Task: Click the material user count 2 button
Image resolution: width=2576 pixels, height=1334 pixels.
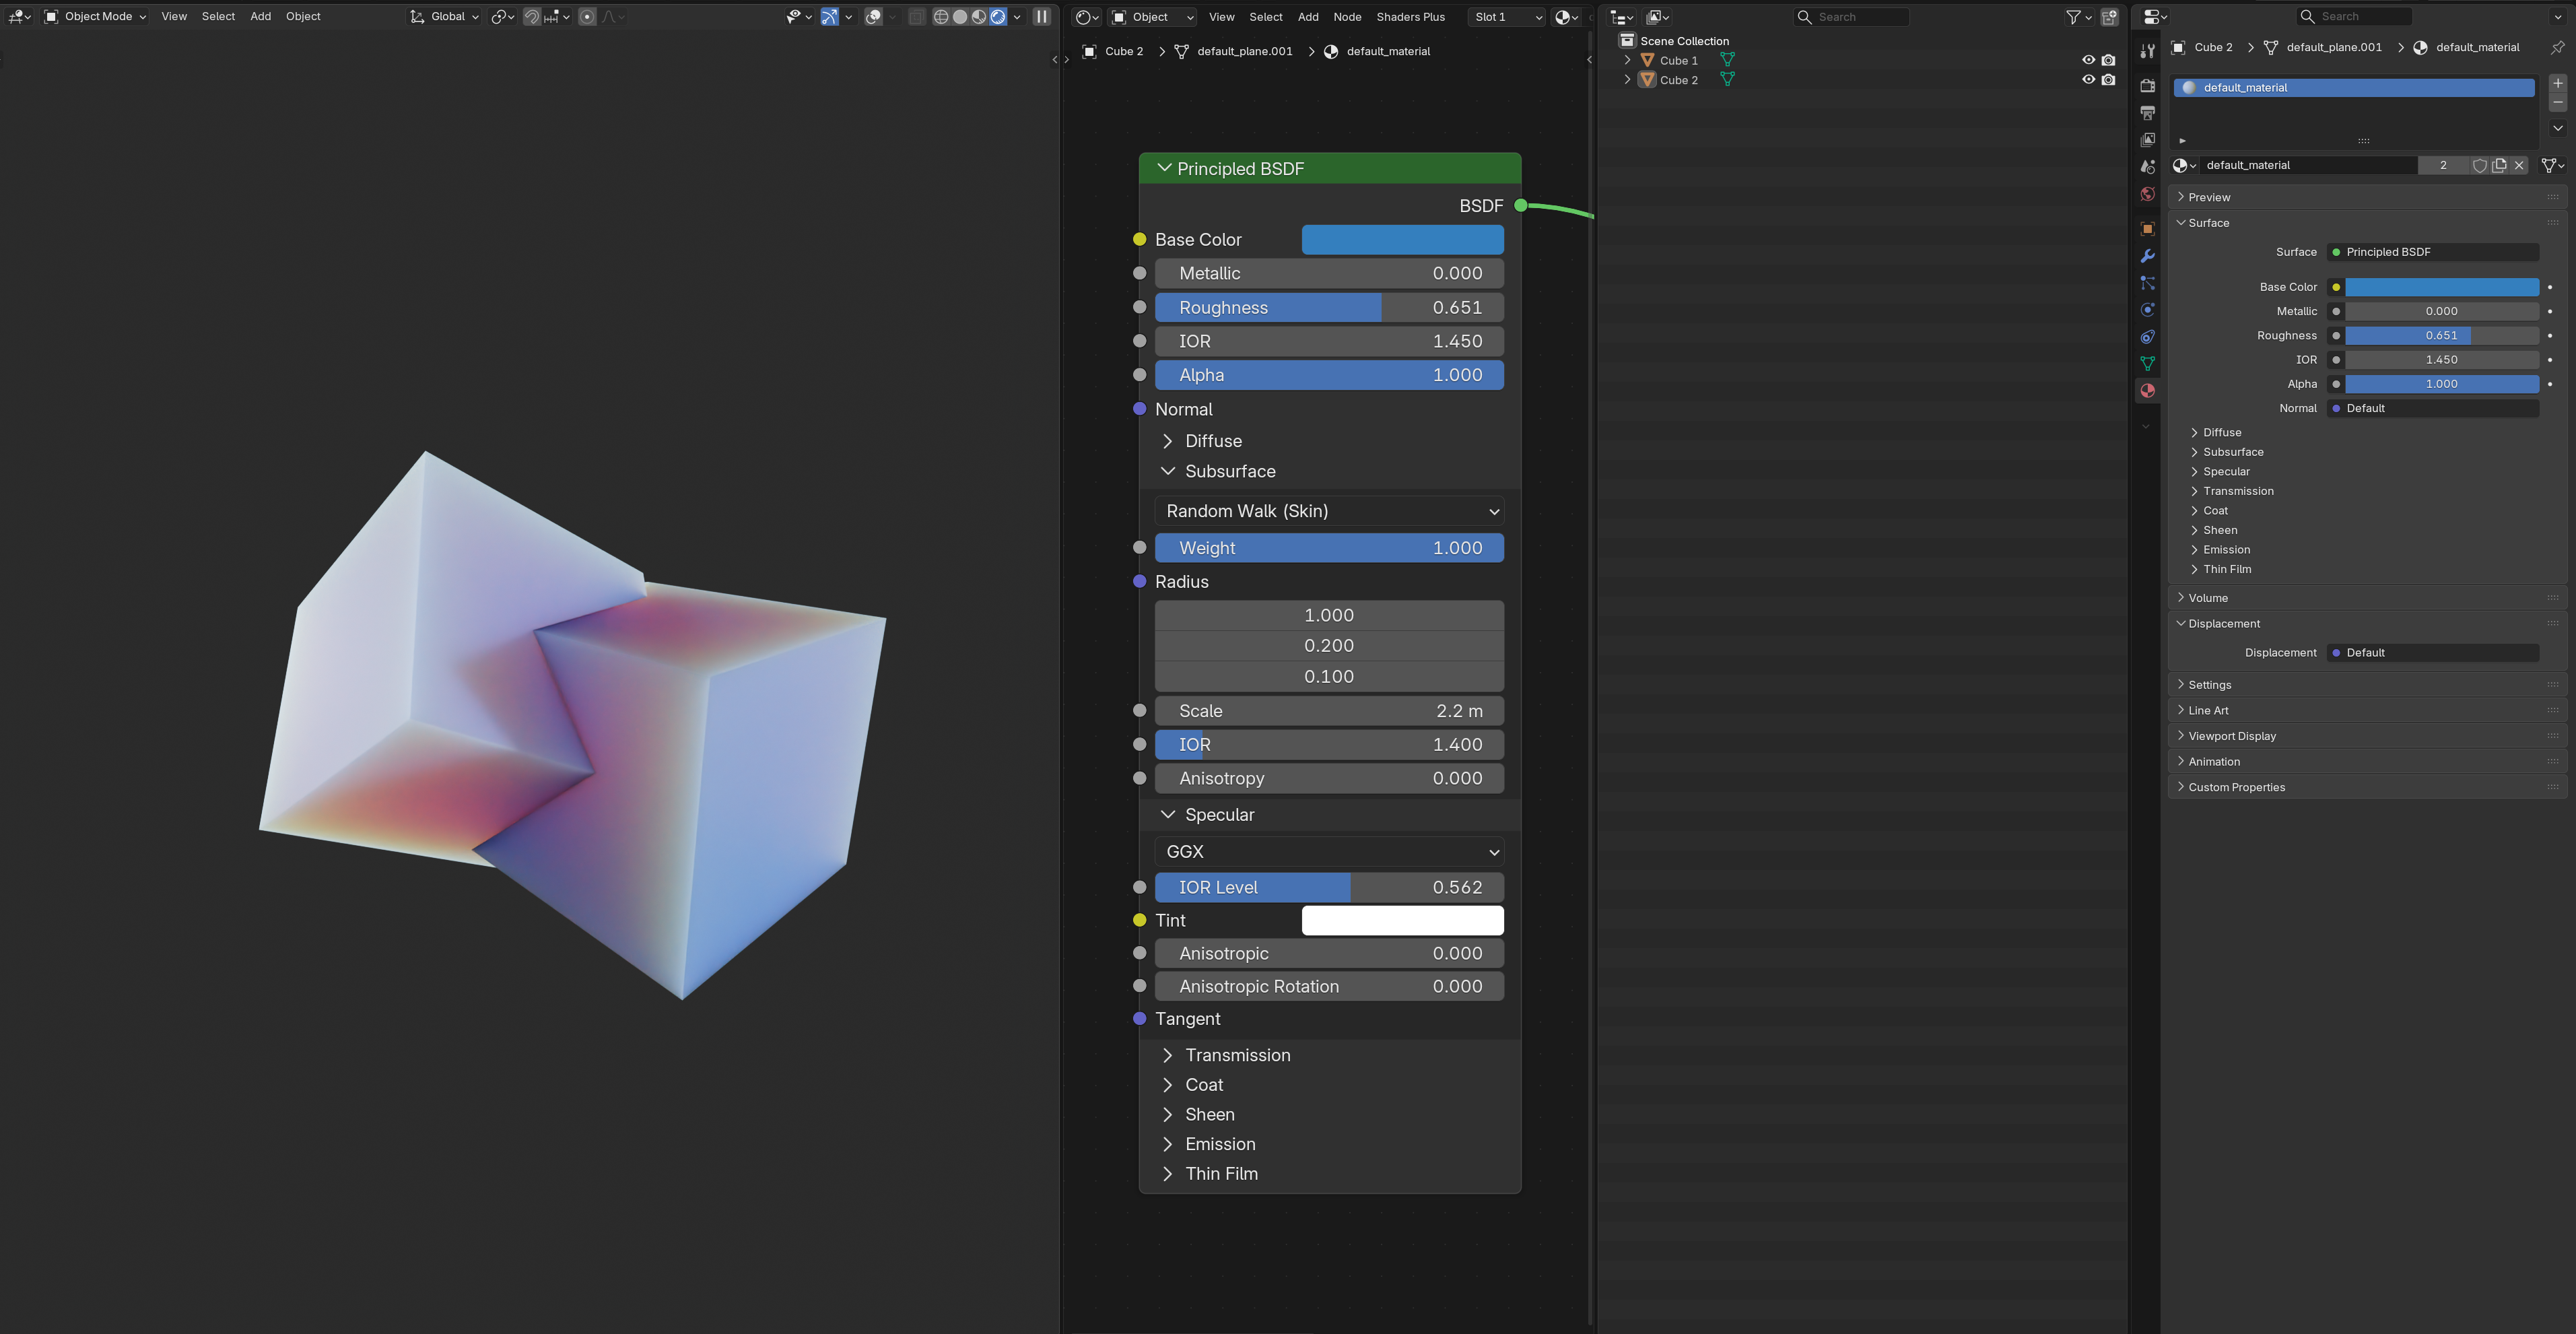Action: [x=2443, y=166]
